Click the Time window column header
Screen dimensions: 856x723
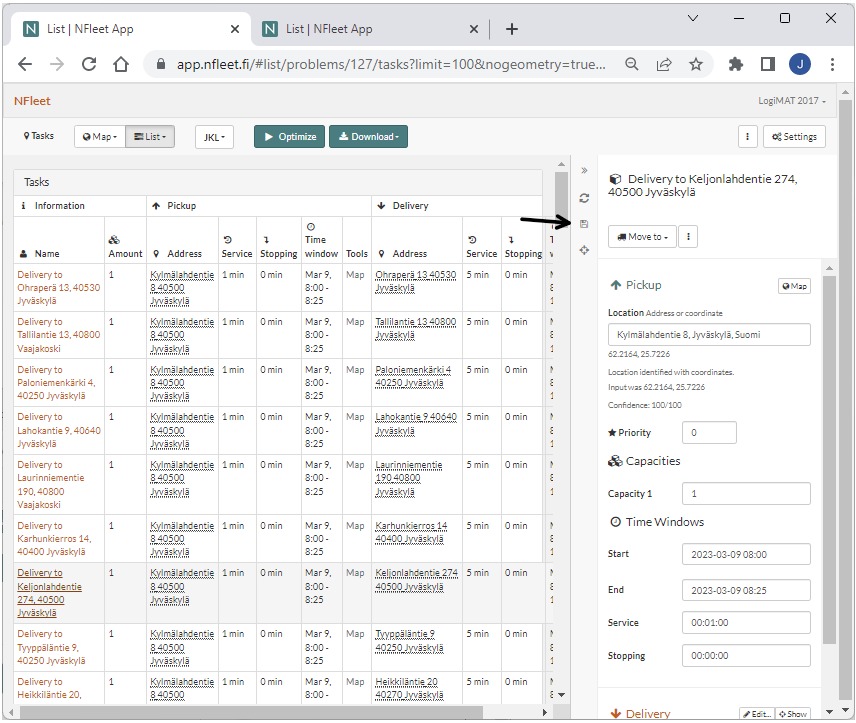321,240
